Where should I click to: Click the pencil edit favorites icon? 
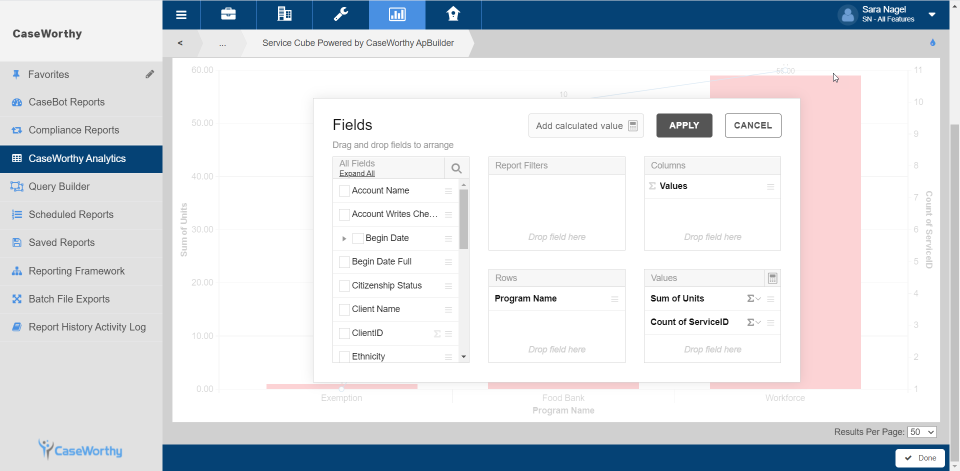click(x=150, y=74)
